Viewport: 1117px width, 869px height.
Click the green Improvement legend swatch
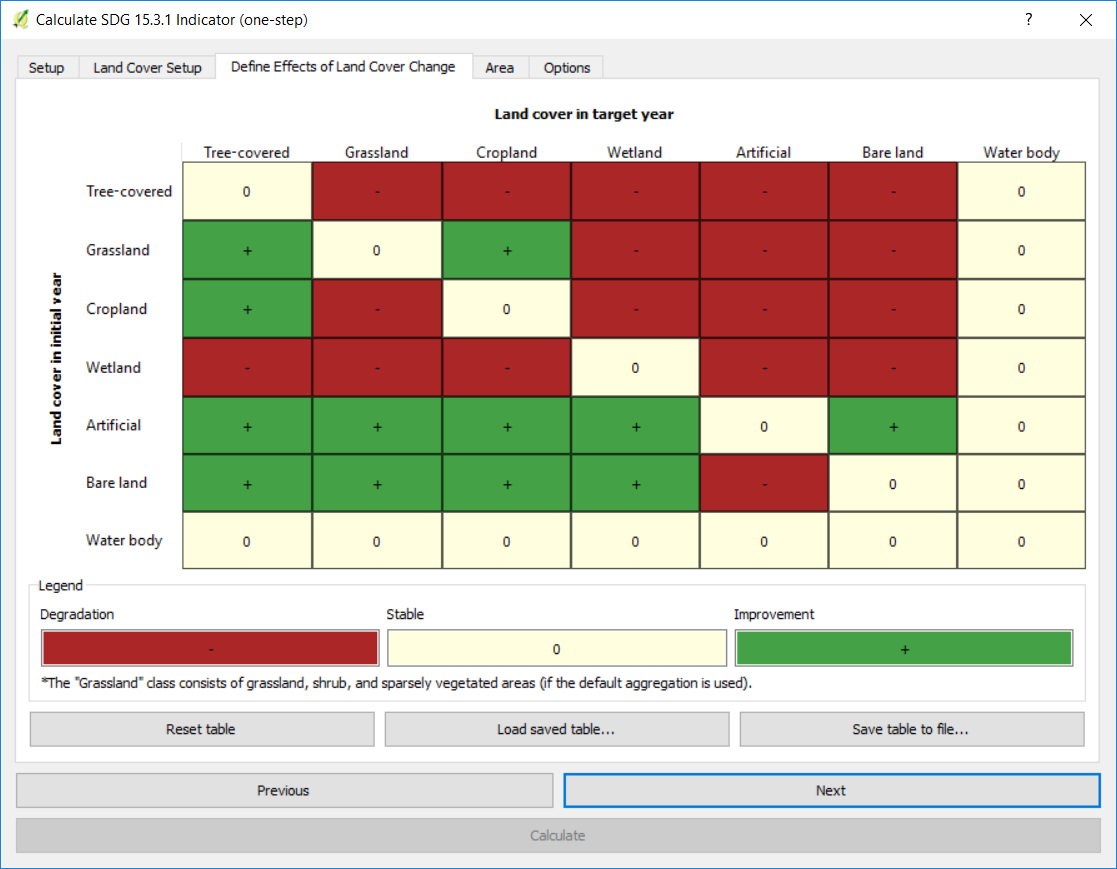coord(904,648)
